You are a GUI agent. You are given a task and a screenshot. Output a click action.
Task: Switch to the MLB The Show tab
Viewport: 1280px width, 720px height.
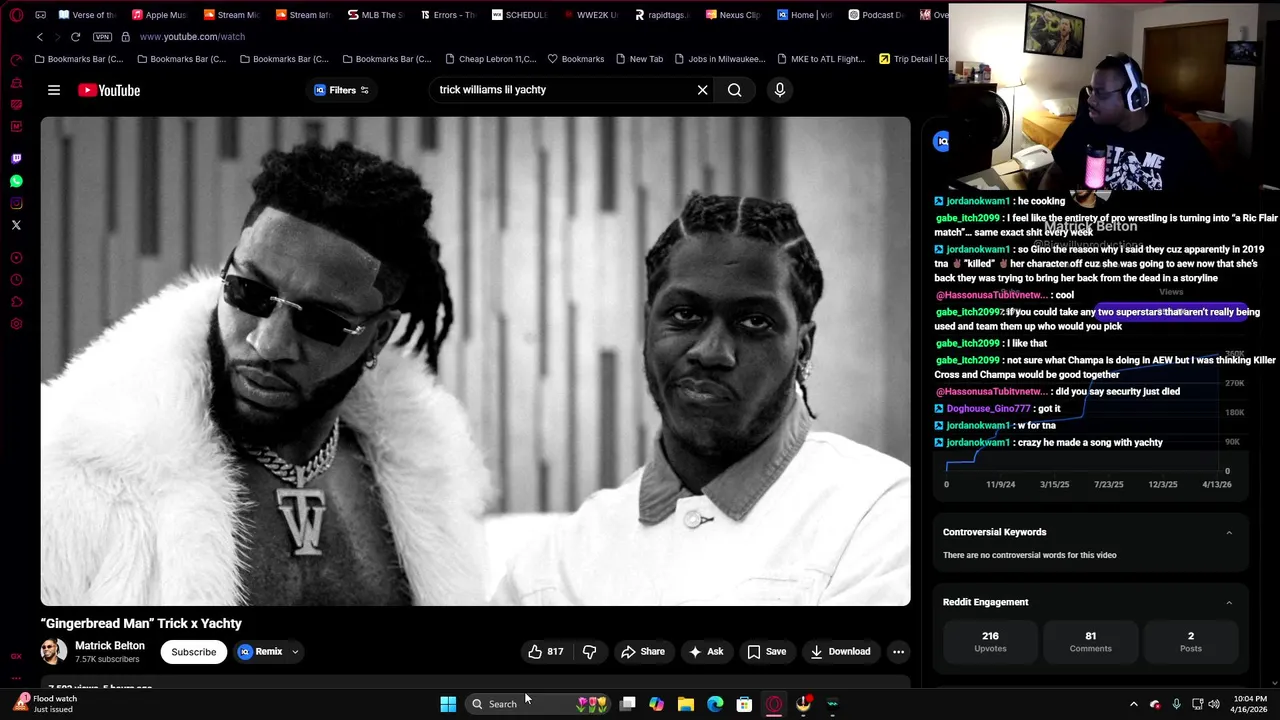(x=375, y=15)
